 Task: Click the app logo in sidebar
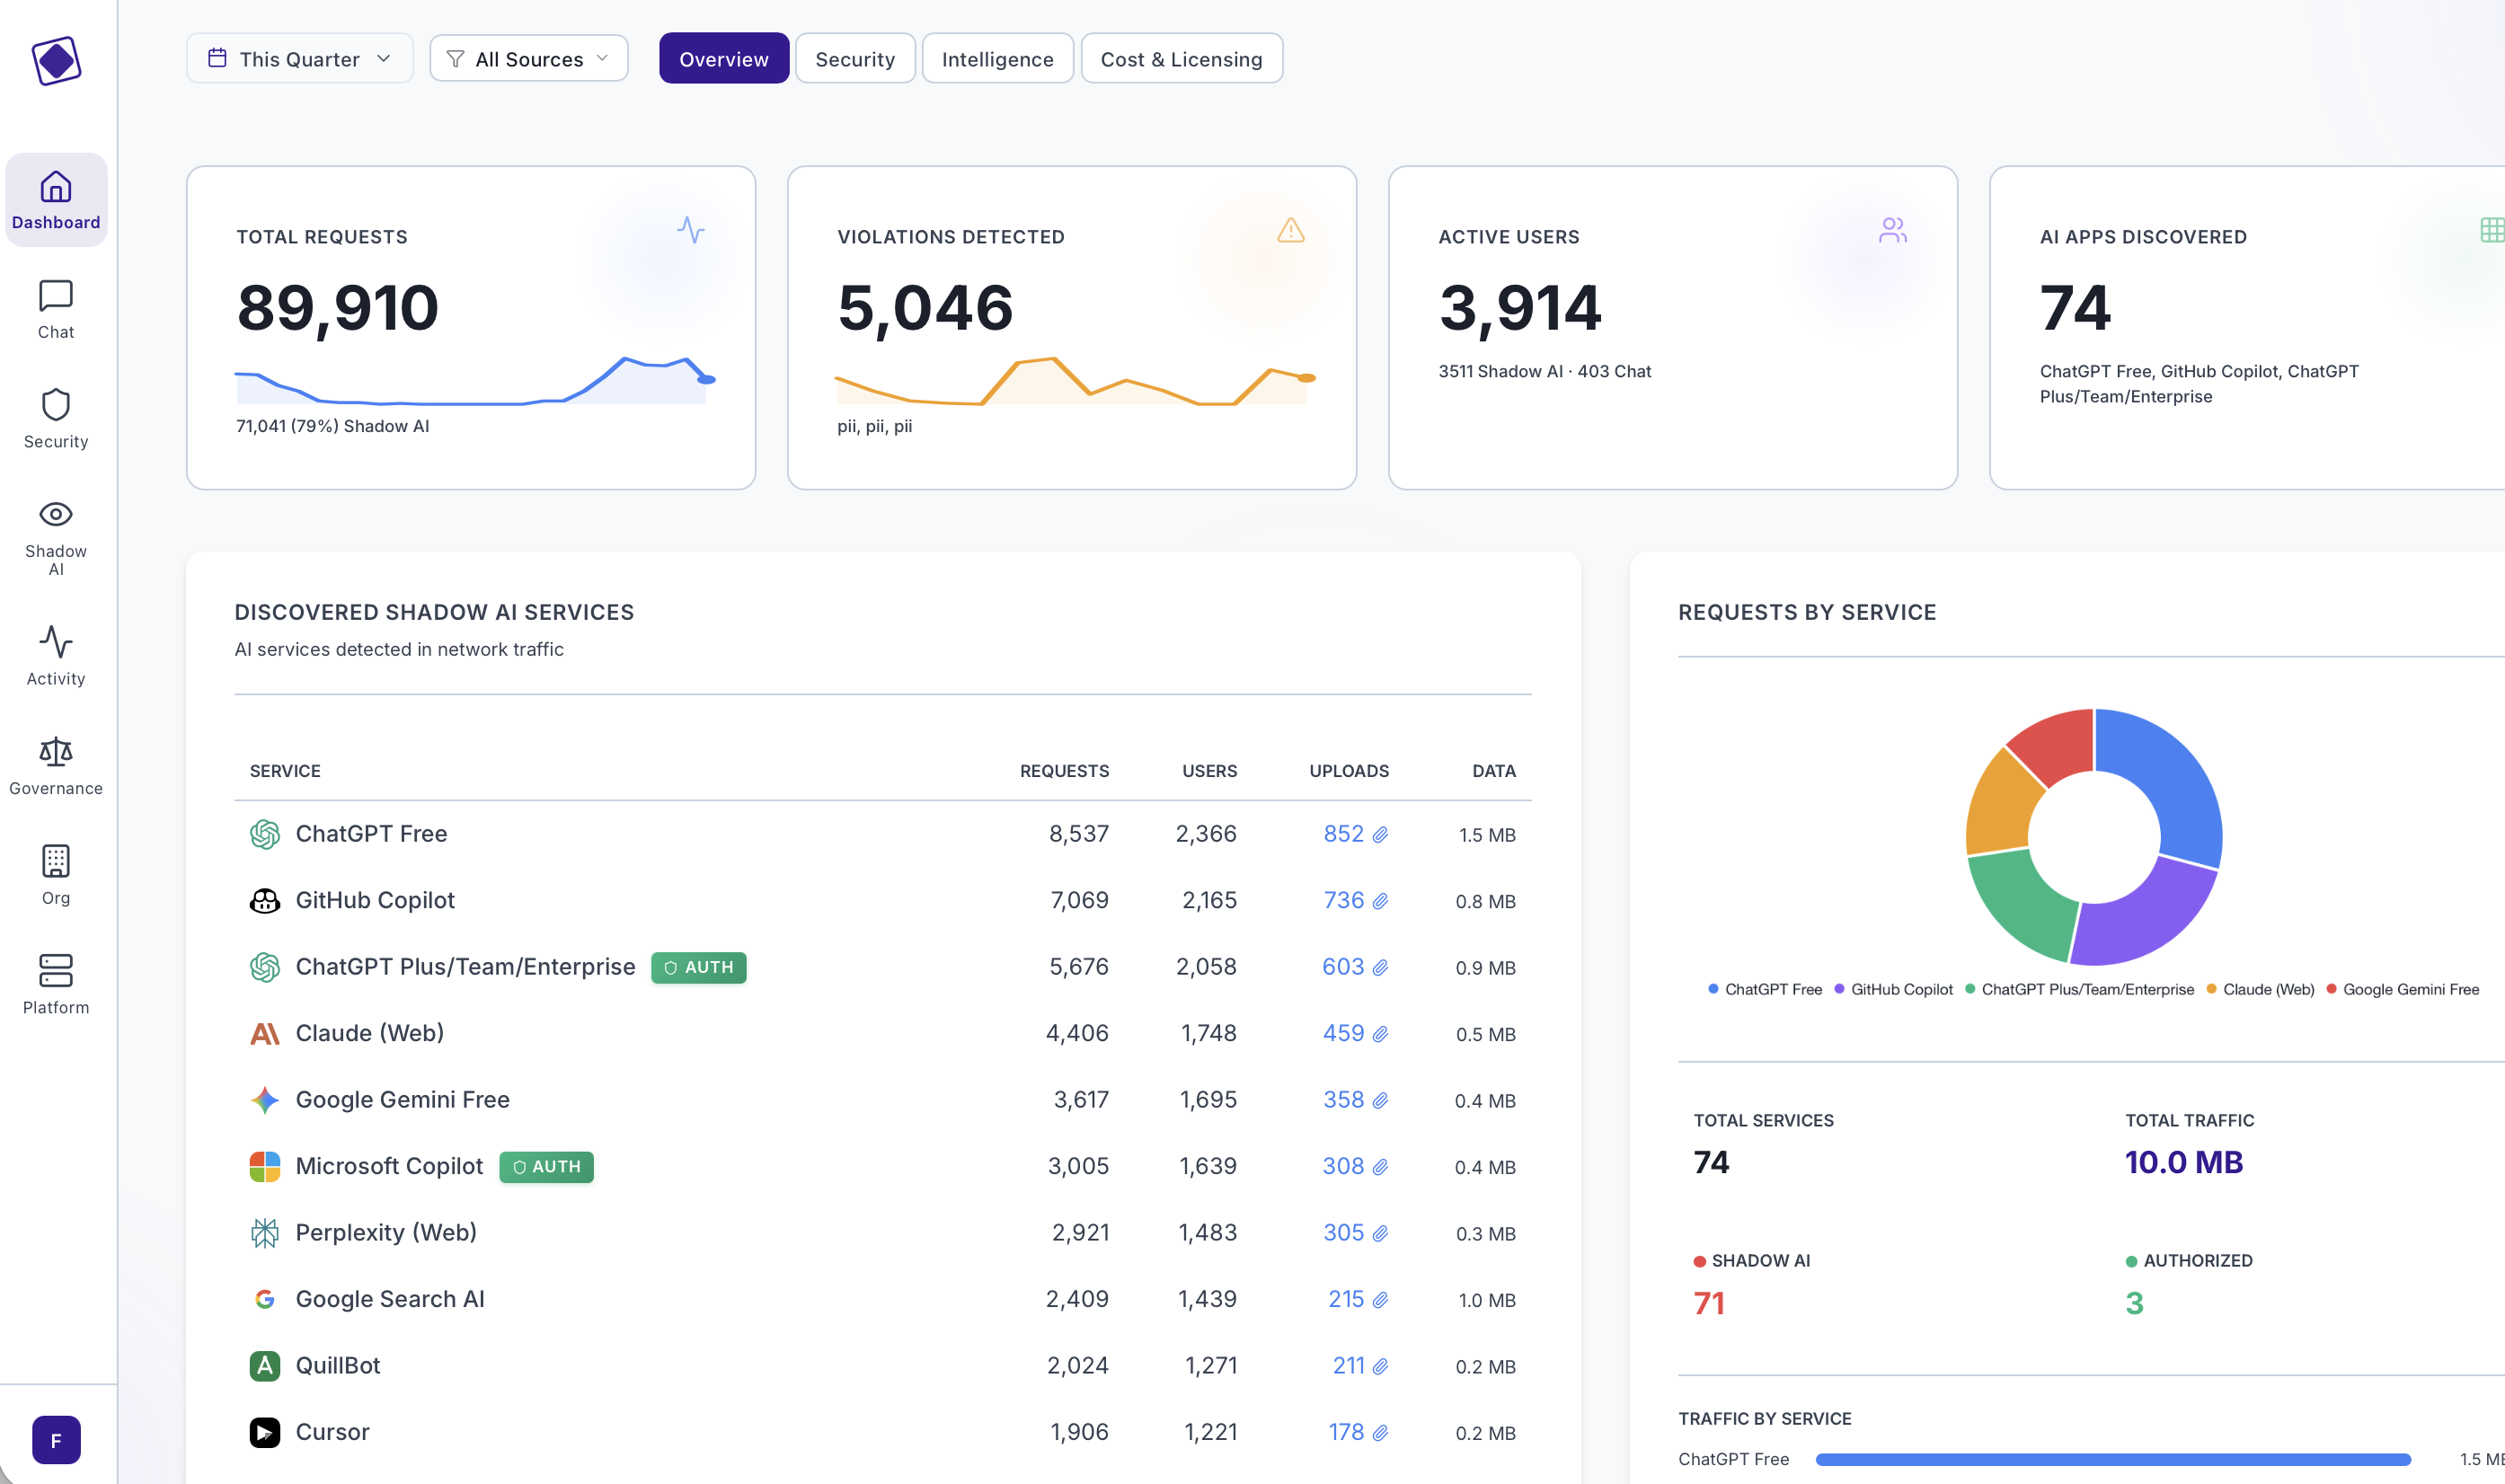point(56,61)
